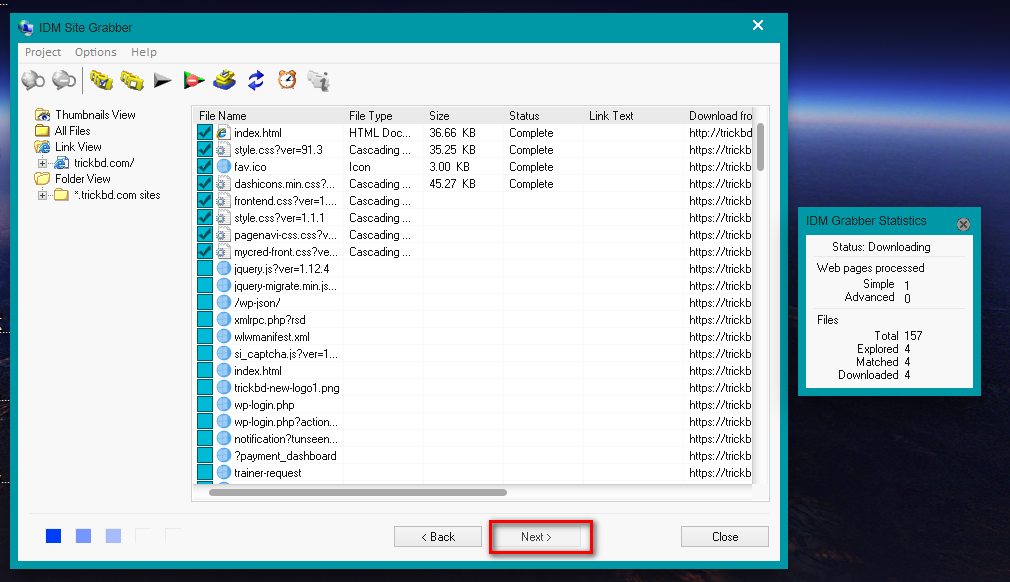Click the Close button at bottom right
The image size is (1010, 582).
tap(725, 537)
